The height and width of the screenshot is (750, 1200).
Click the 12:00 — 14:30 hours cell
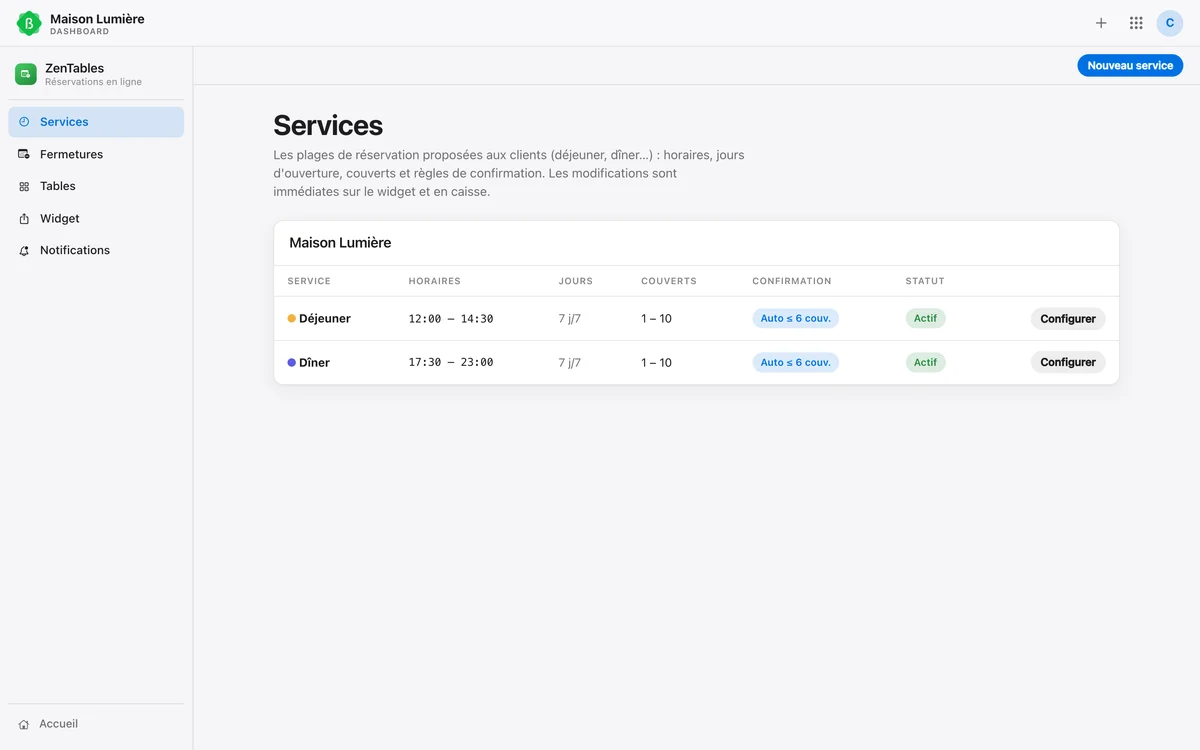click(451, 319)
